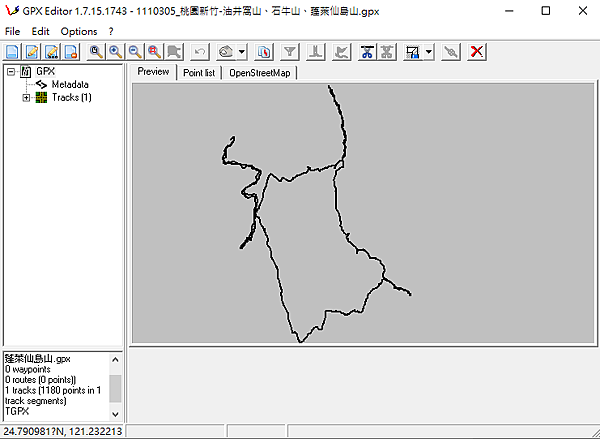Open the question mark help menu
600x439 pixels.
pos(111,31)
